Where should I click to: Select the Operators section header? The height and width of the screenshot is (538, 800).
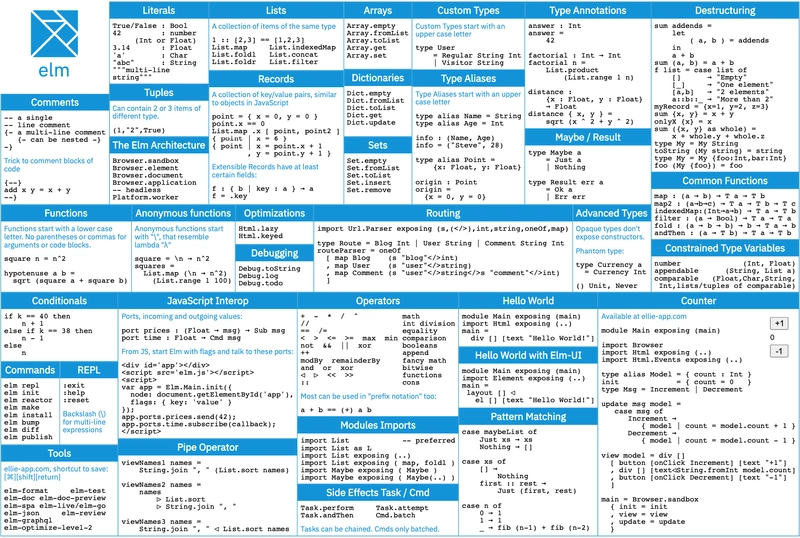[x=378, y=301]
